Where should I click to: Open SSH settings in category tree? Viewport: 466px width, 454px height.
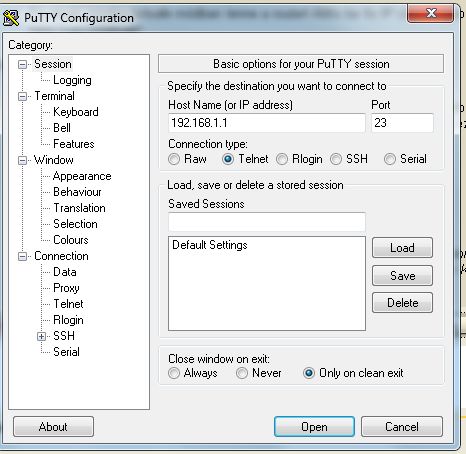point(64,336)
